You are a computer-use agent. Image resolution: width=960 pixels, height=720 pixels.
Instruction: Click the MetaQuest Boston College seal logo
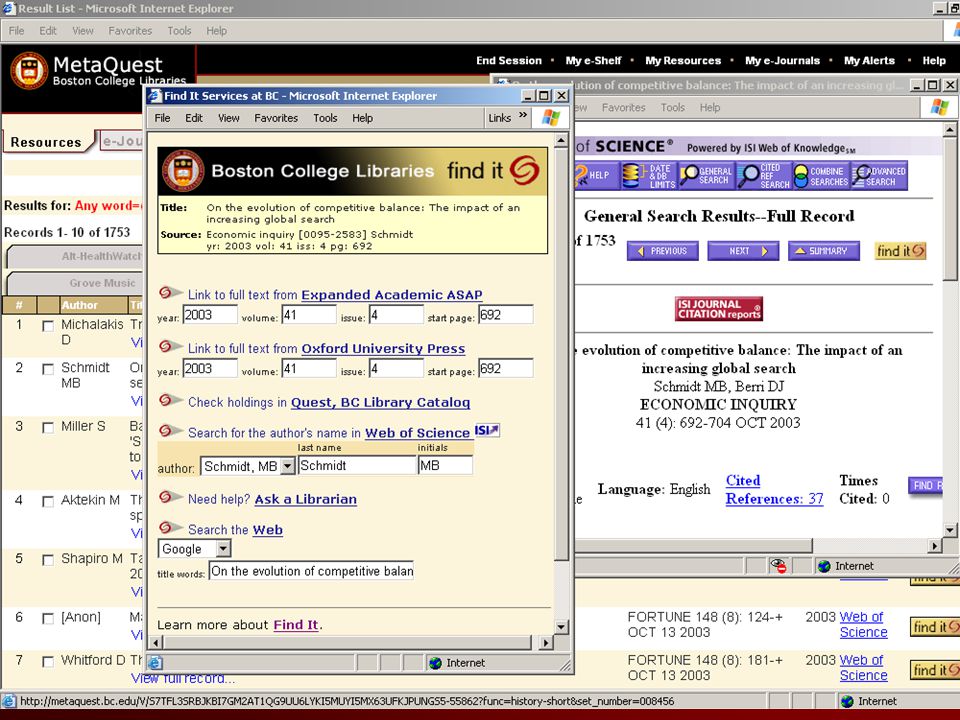pyautogui.click(x=29, y=70)
